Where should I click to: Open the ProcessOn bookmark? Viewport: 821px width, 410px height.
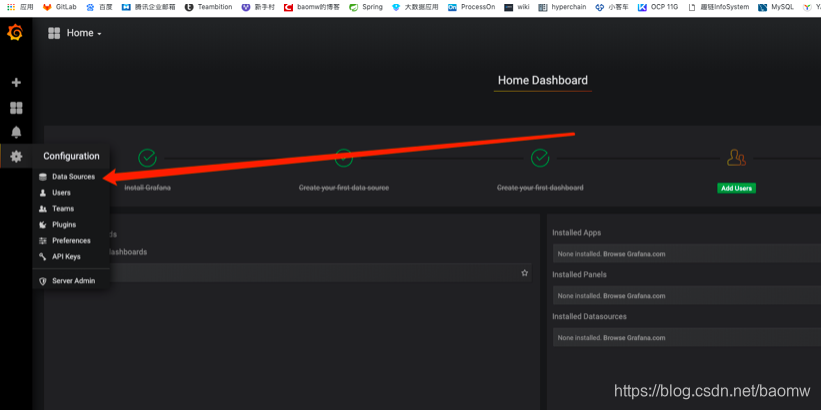471,7
